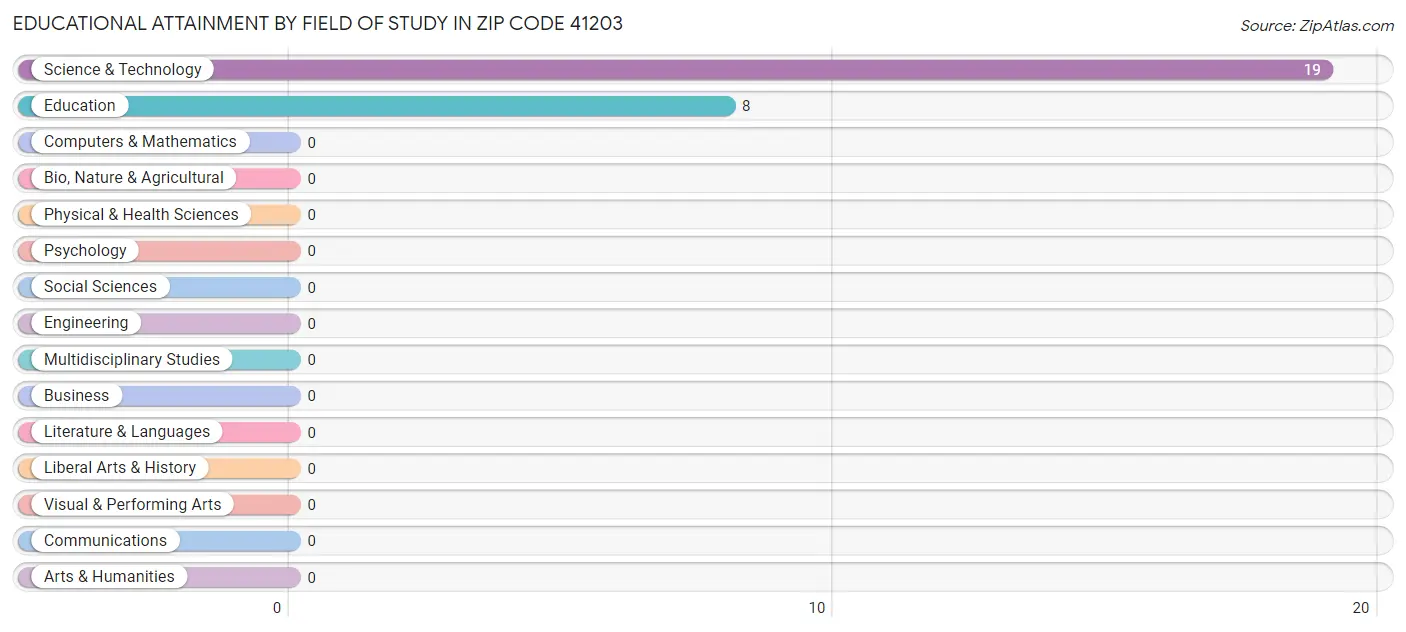
Task: Click the Physical & Health Sciences label
Action: point(141,214)
